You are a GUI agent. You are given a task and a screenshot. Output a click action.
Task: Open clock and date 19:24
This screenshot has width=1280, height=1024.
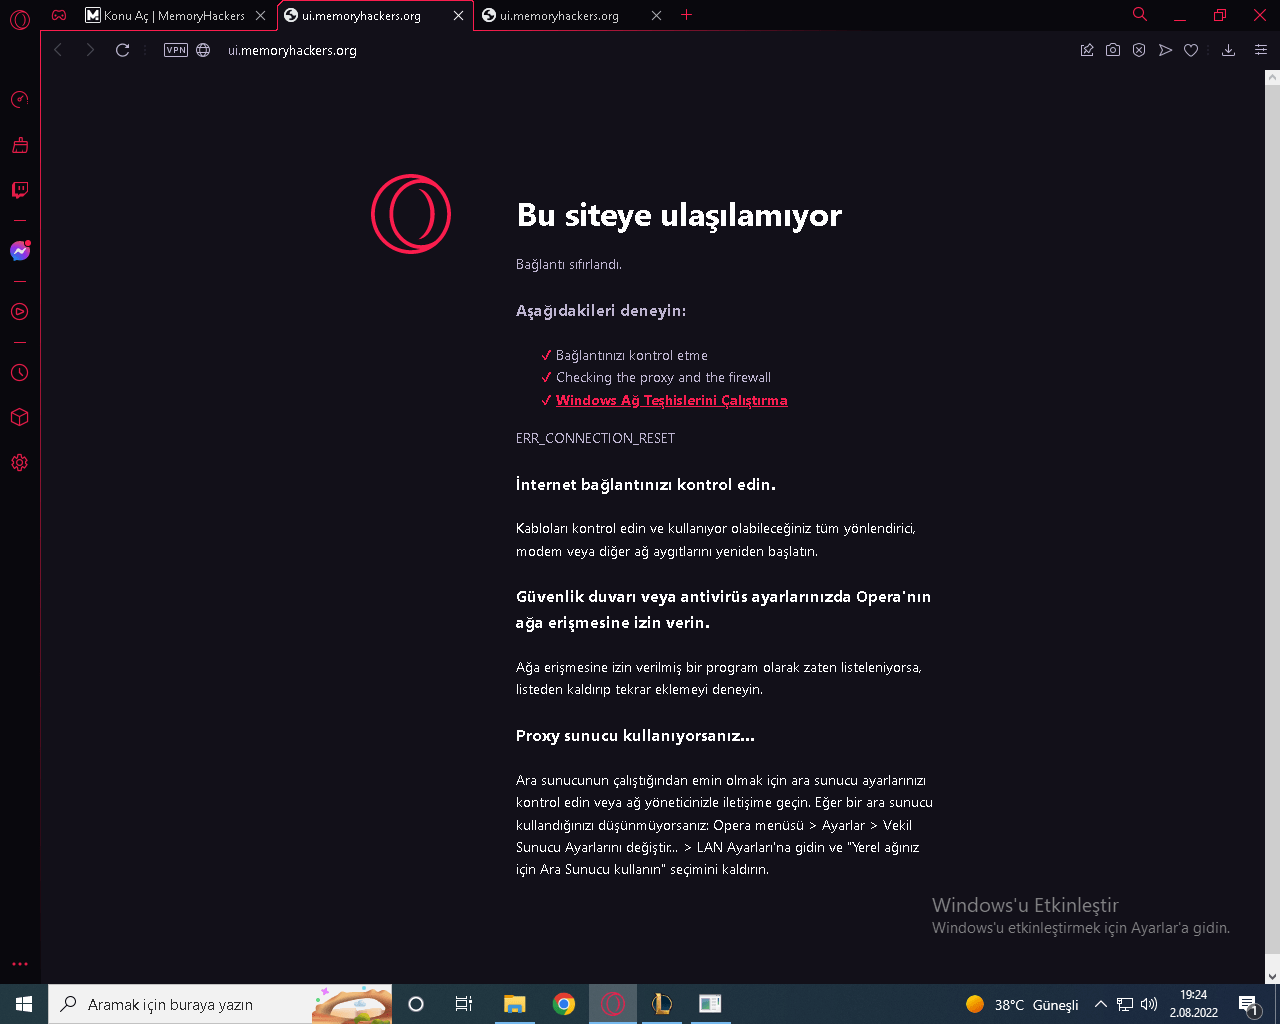(1194, 1004)
